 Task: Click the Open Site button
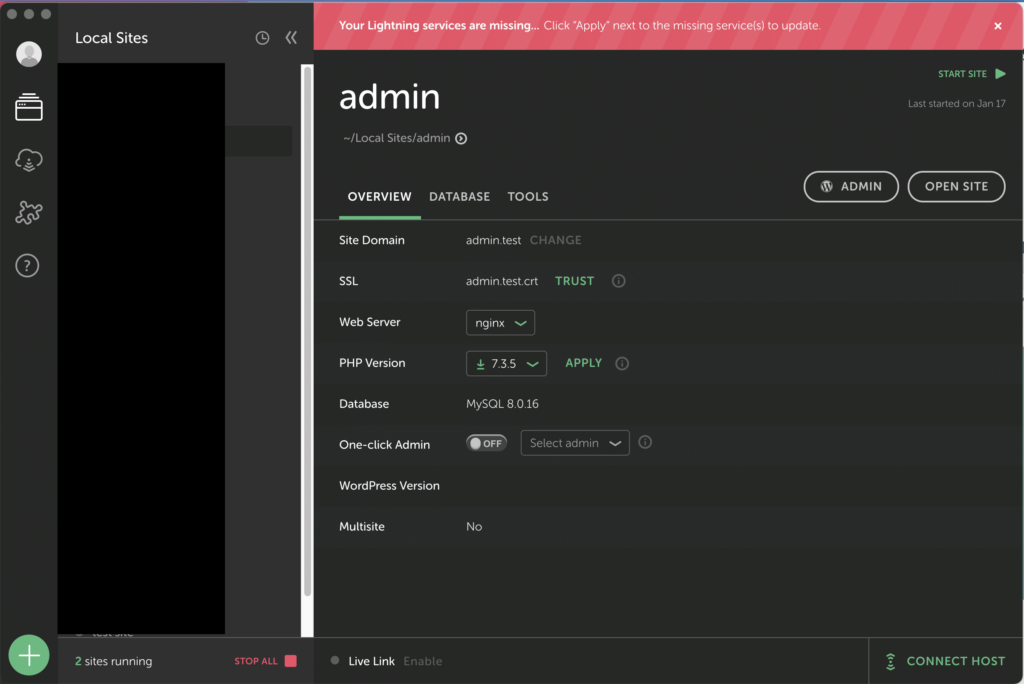point(956,187)
